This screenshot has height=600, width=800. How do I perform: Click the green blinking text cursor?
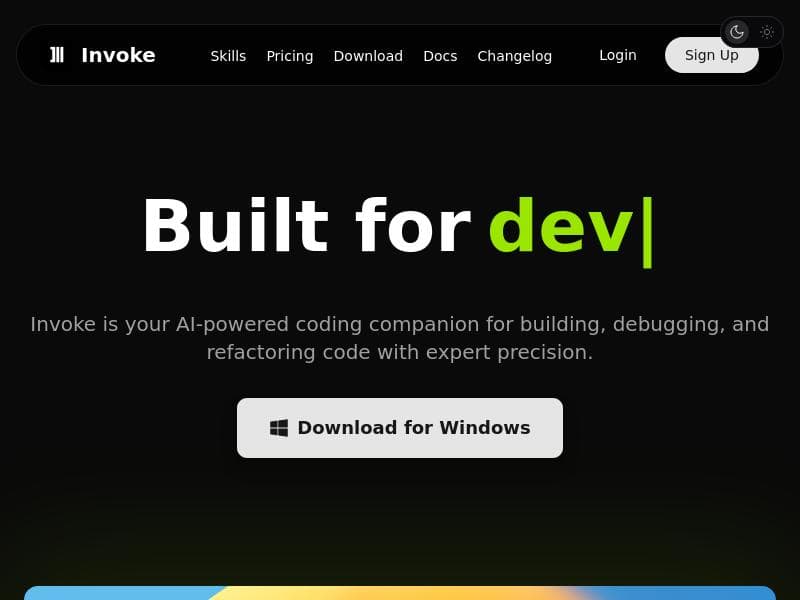coord(647,230)
